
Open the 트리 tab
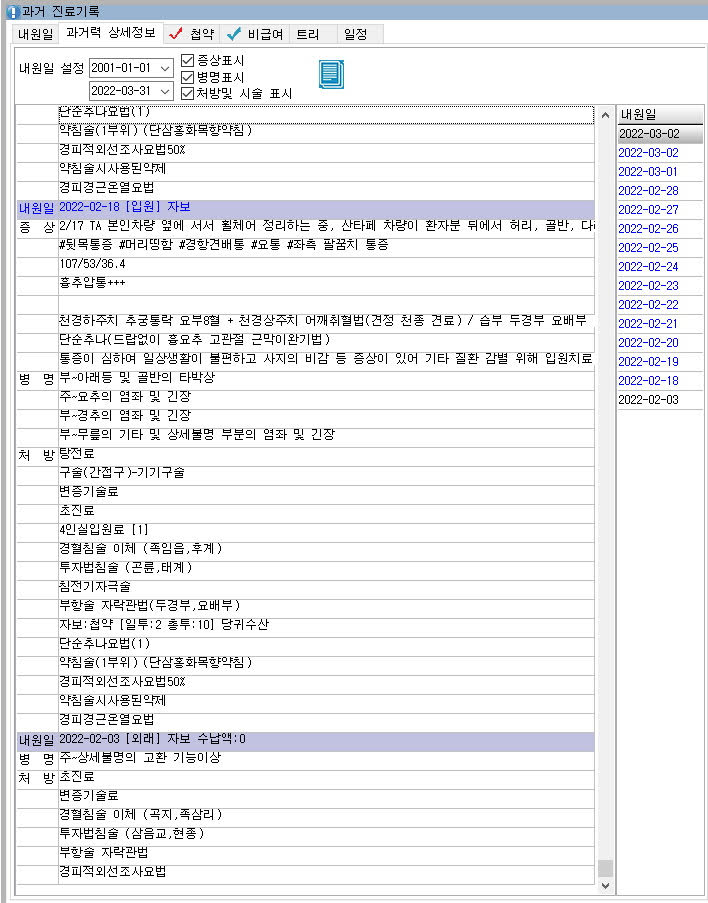pyautogui.click(x=307, y=34)
